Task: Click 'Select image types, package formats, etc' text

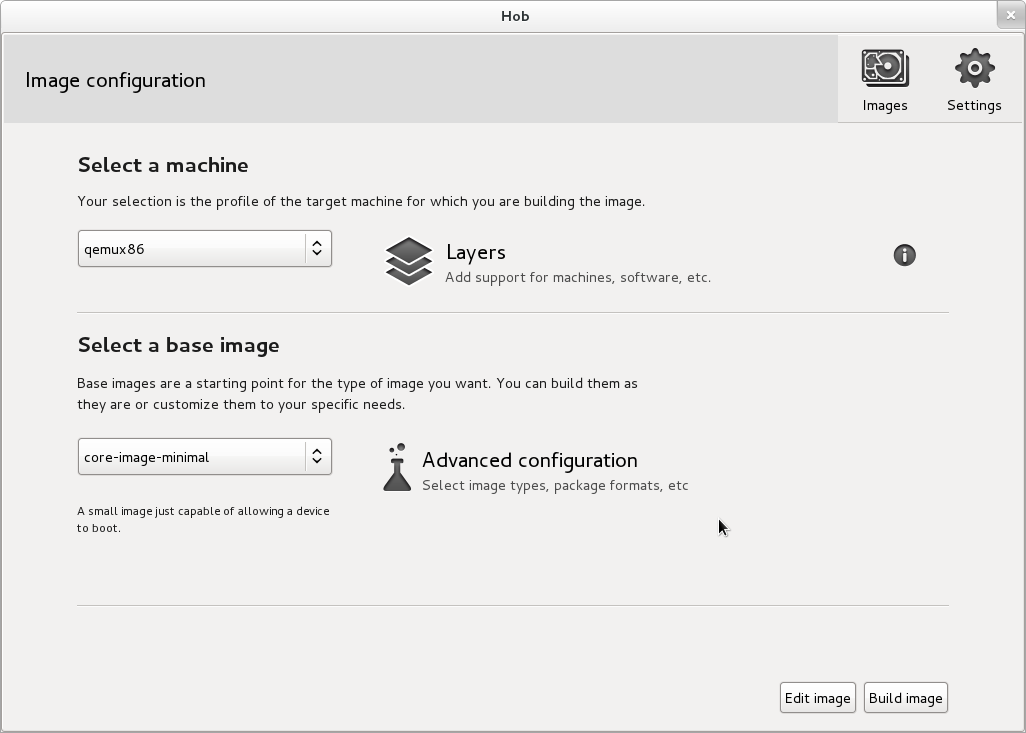Action: [555, 486]
